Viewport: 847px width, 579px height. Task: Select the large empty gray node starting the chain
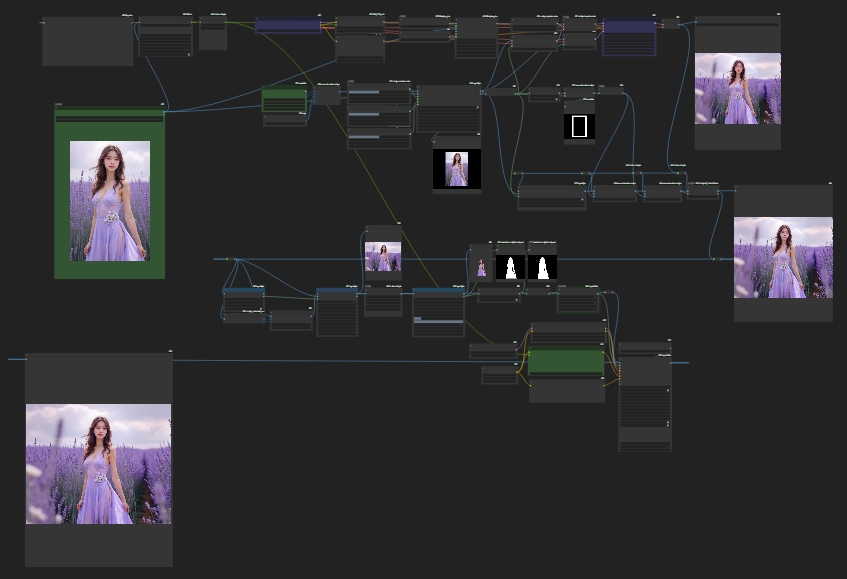[88, 41]
